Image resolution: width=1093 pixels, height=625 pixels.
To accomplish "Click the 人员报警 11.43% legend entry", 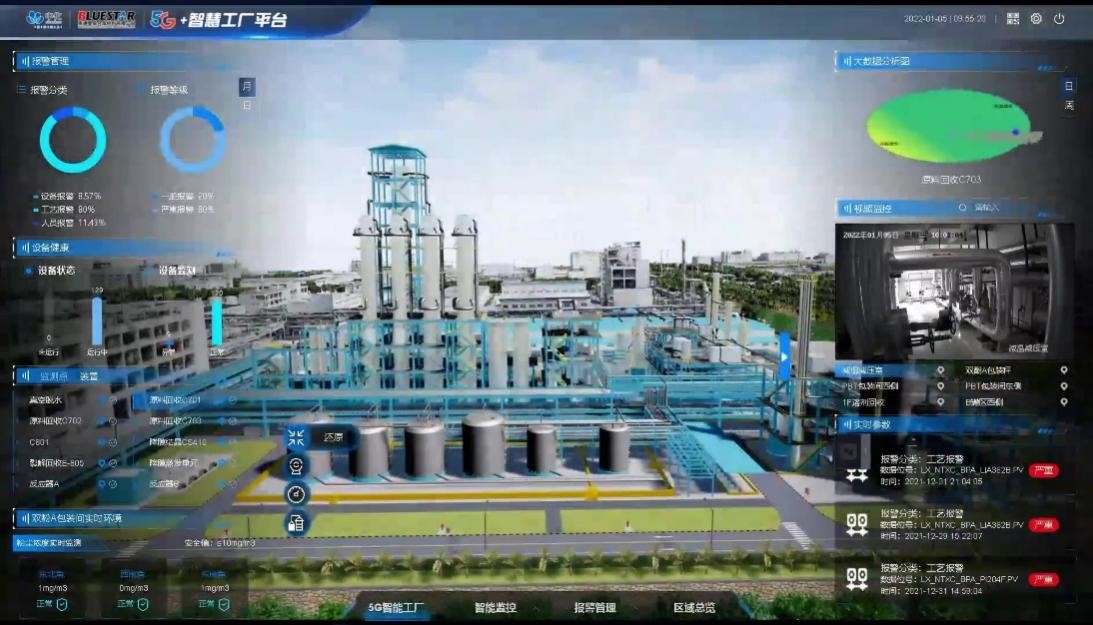I will click(x=69, y=223).
